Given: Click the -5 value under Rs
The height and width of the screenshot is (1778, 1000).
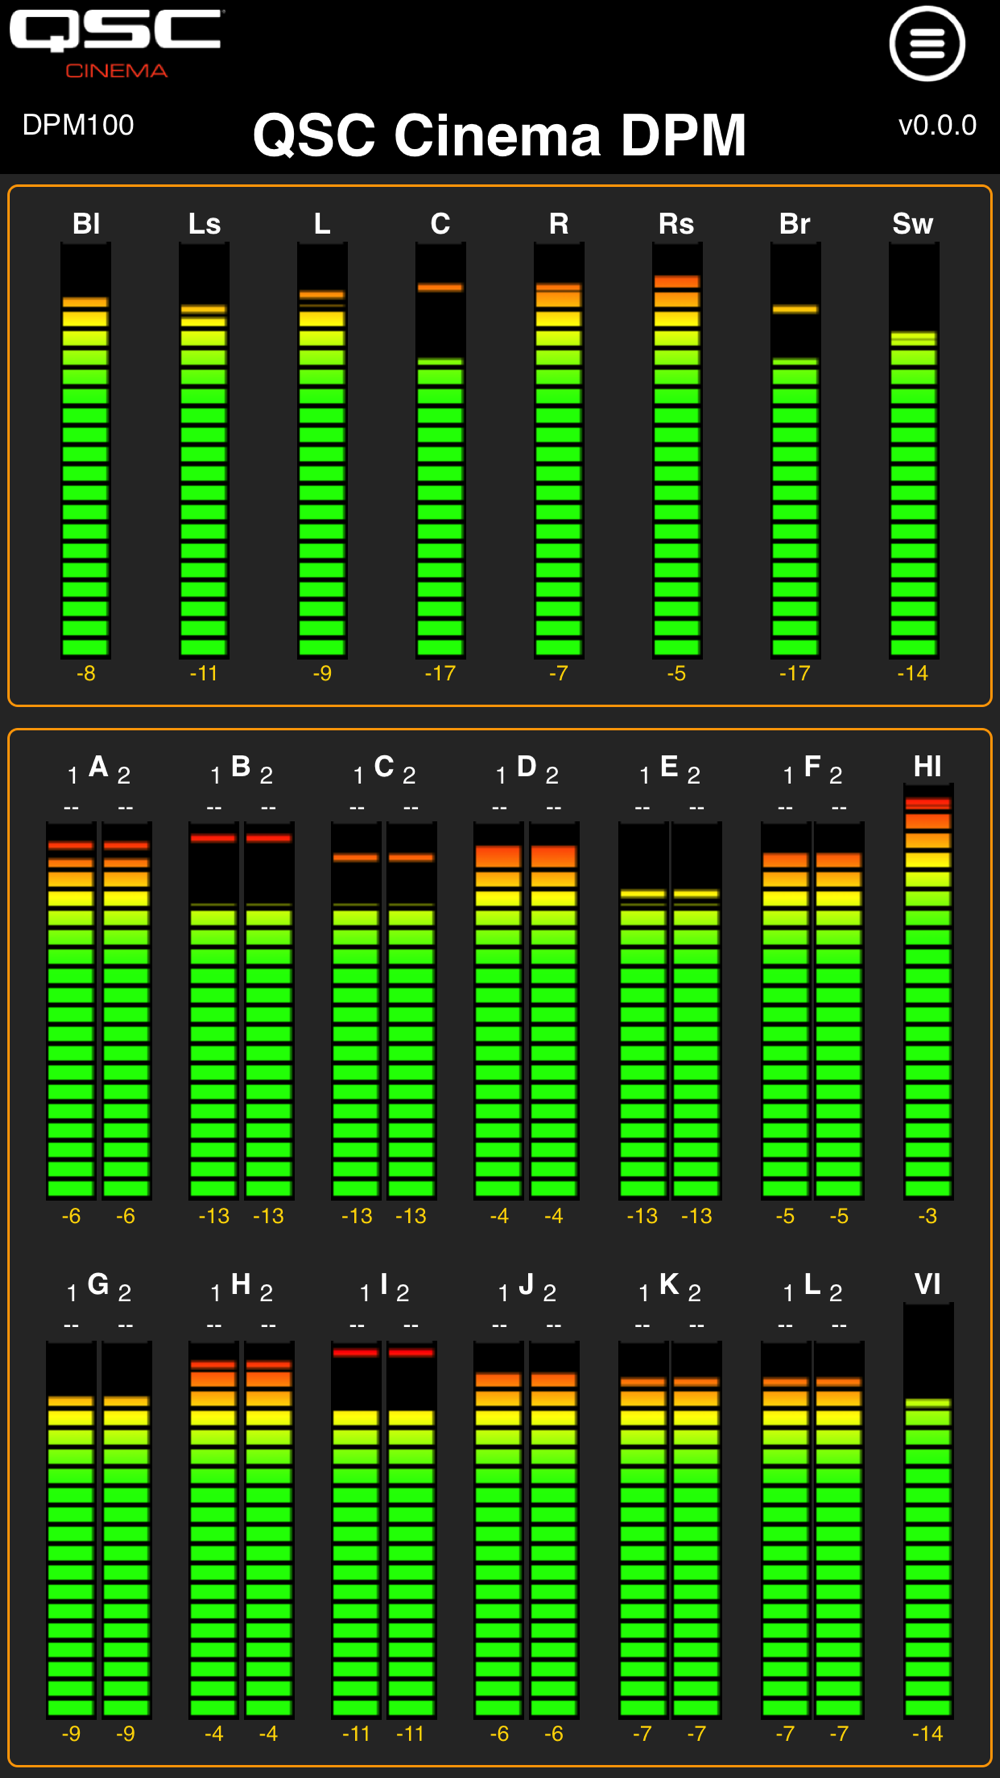Looking at the screenshot, I should 677,674.
